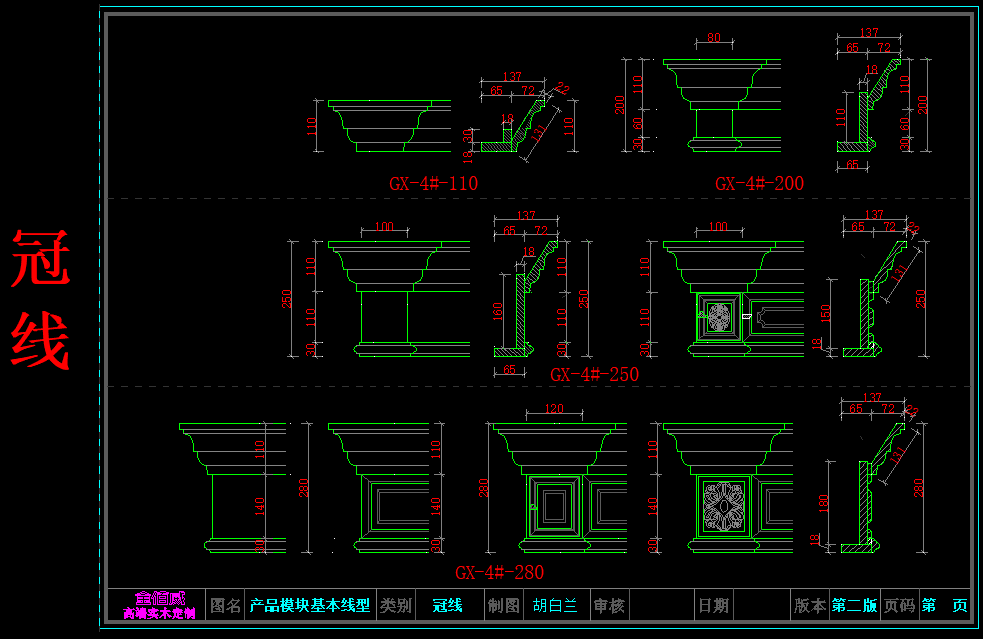The image size is (983, 639).
Task: Click the 类别 label cell
Action: (396, 605)
